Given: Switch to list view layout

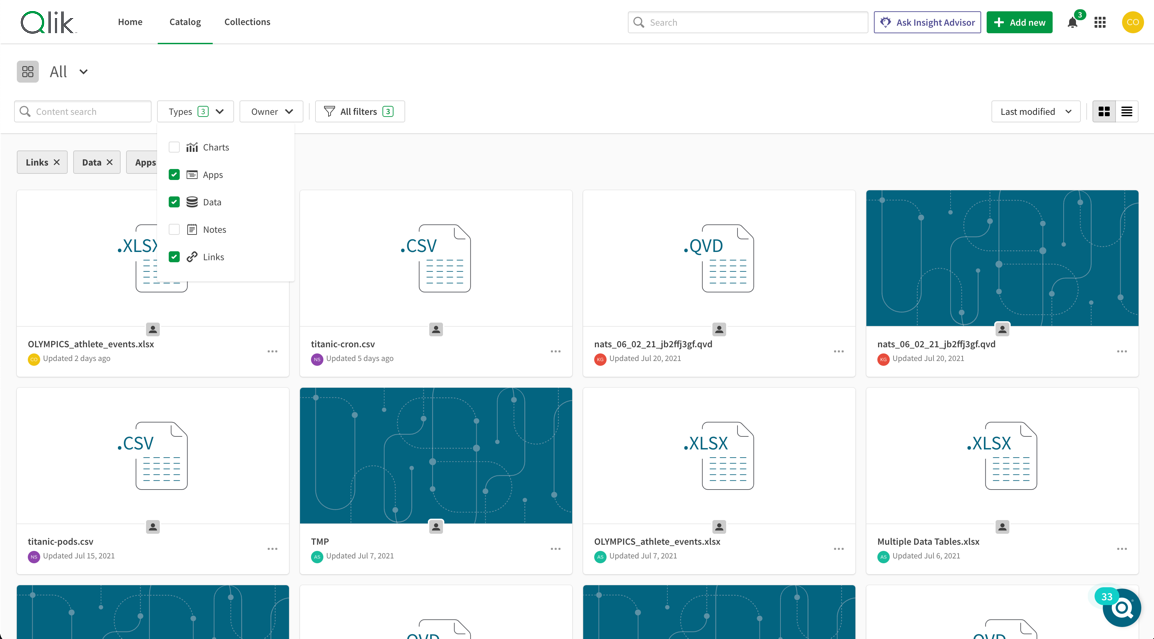Looking at the screenshot, I should point(1127,112).
